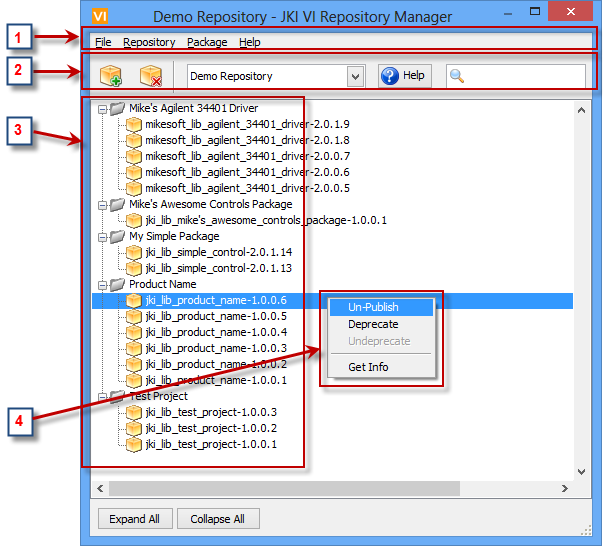
Task: Click the package icon beside mikesoft_lib_agilent_34401_driver-2.0.1.9
Action: click(x=134, y=124)
